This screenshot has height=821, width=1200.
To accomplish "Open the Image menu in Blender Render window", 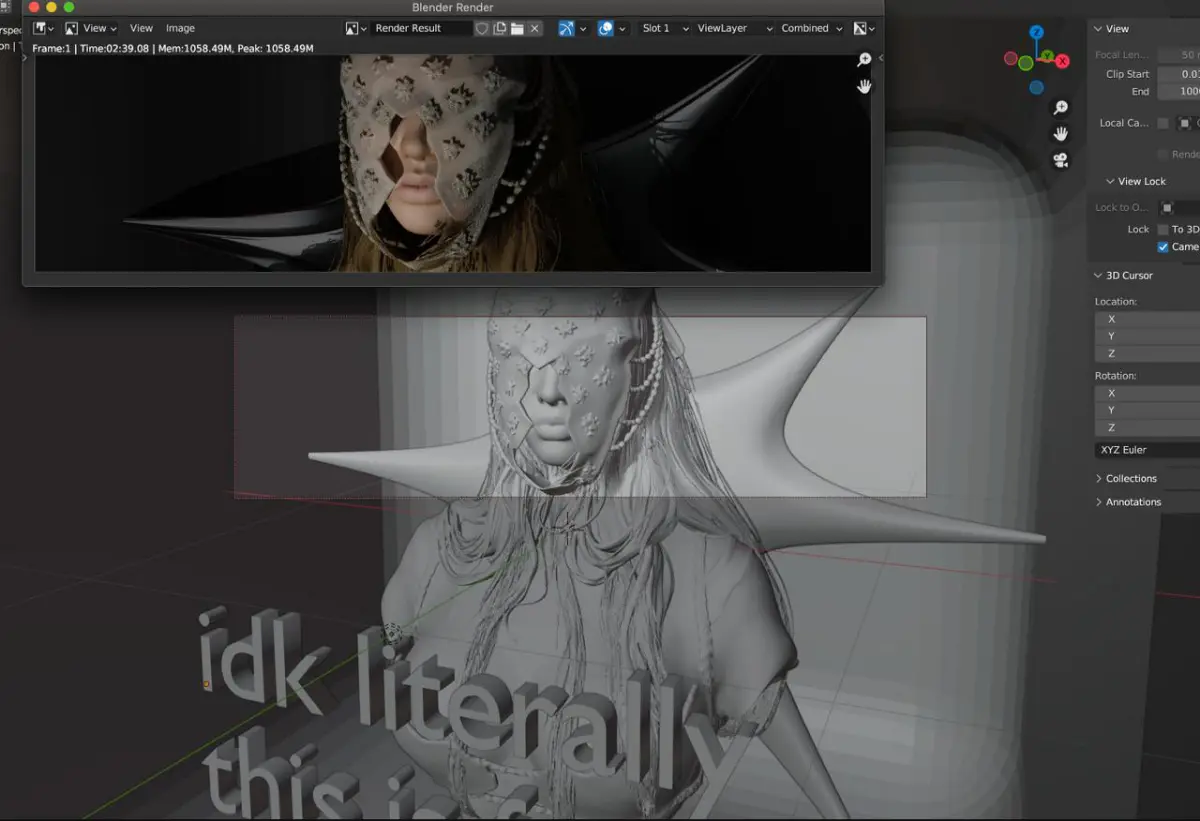I will (x=180, y=28).
